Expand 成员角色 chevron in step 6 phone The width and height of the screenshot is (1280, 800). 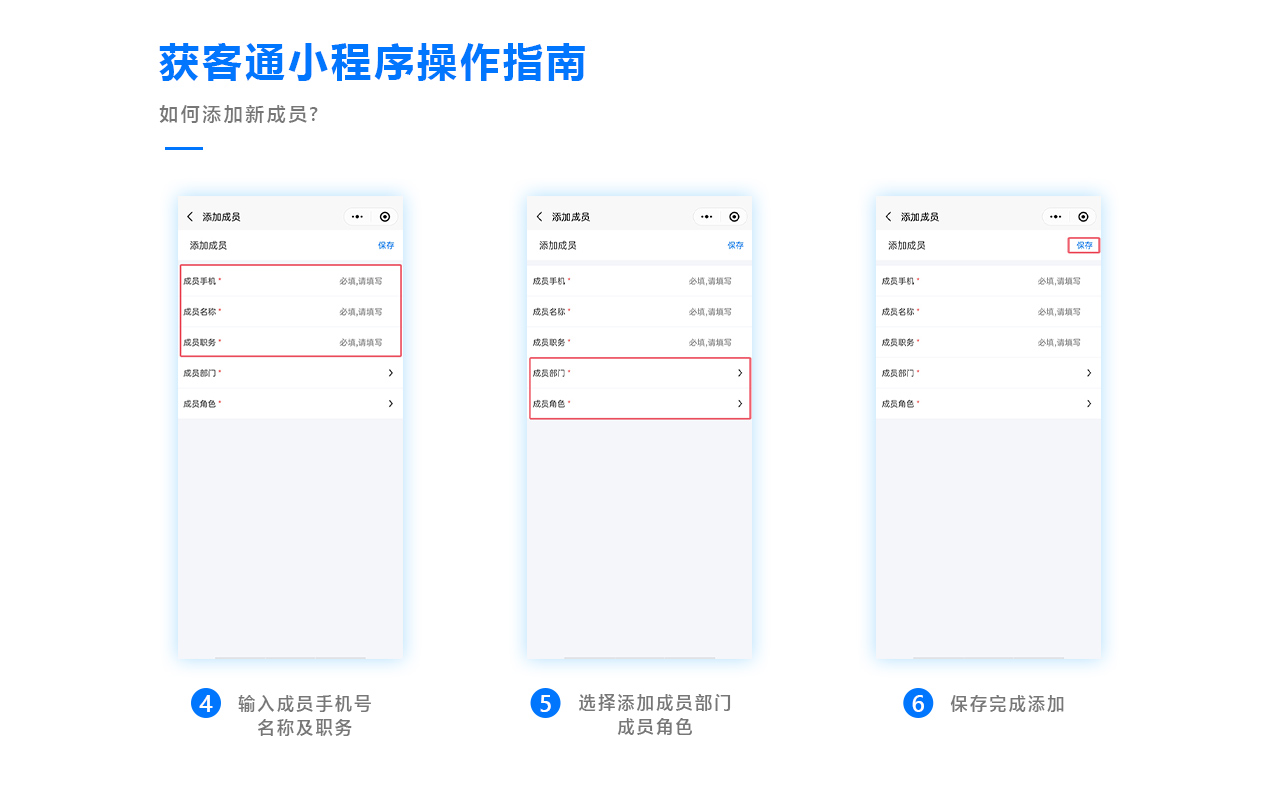(1089, 404)
